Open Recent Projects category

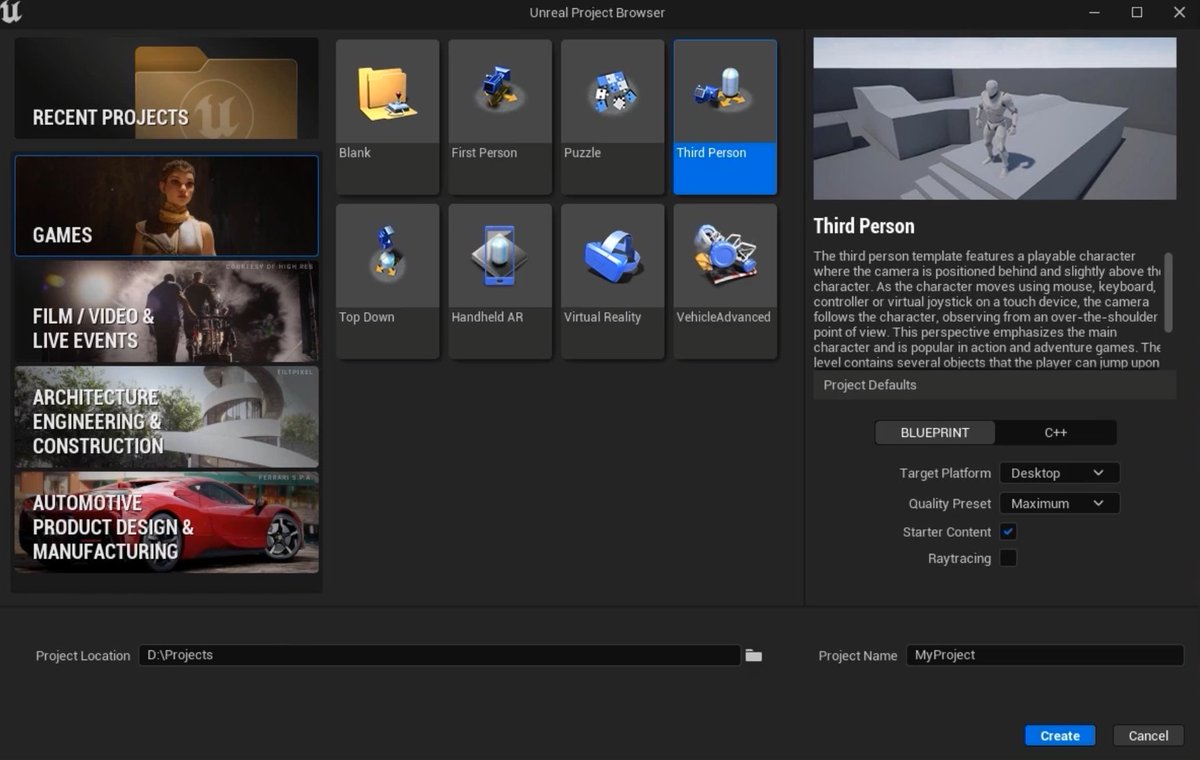point(166,88)
